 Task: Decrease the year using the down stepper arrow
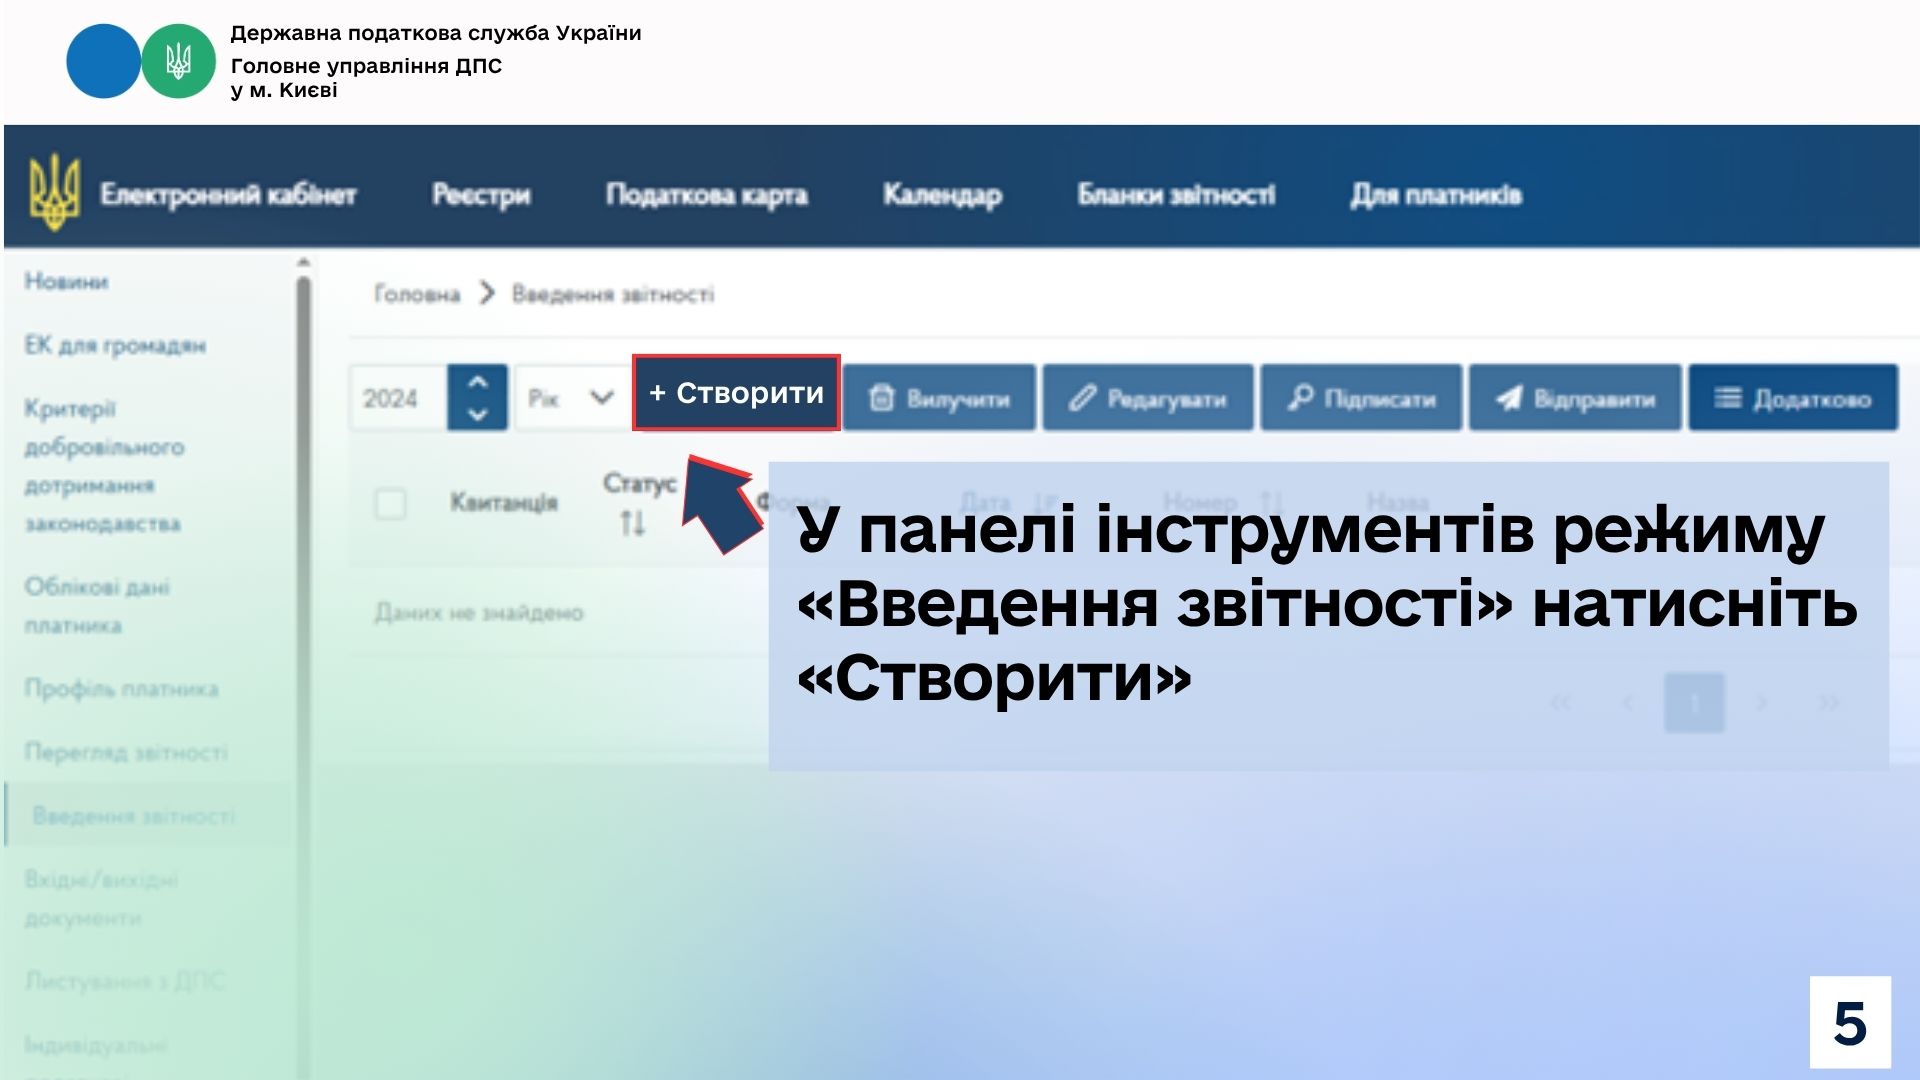click(478, 413)
